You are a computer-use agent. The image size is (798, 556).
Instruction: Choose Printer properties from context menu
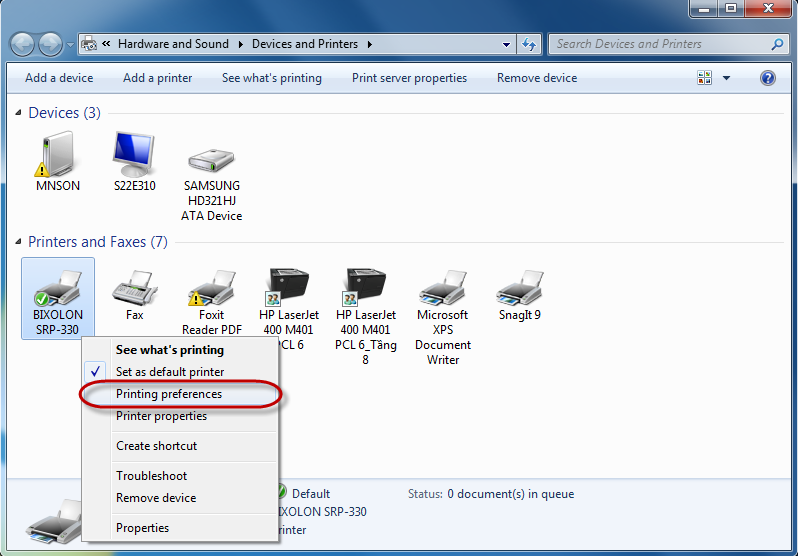click(161, 416)
